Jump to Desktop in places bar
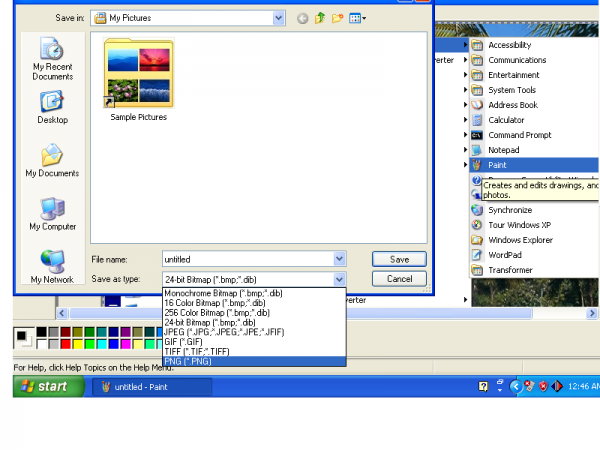This screenshot has height=450, width=600. pos(52,107)
